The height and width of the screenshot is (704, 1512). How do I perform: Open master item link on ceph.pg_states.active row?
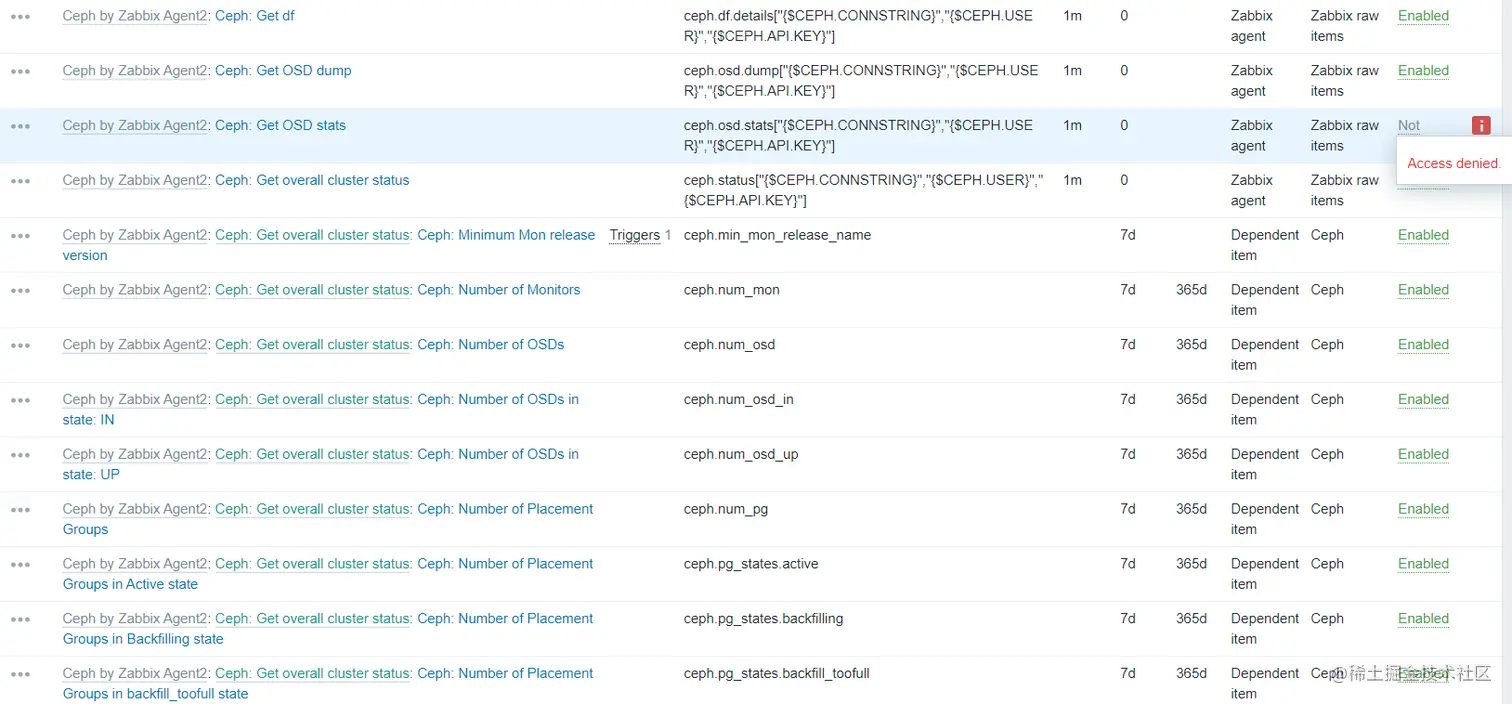coord(312,564)
